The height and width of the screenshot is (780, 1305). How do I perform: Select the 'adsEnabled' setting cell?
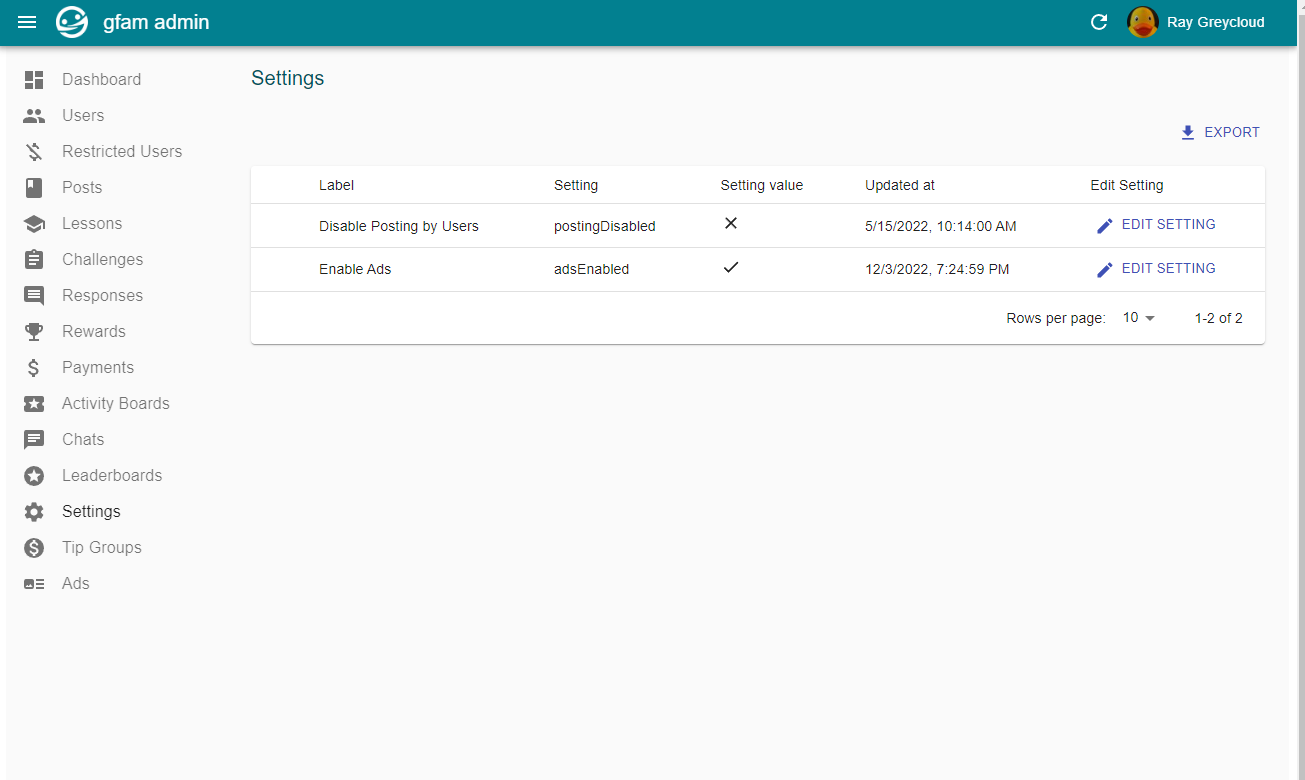click(592, 269)
